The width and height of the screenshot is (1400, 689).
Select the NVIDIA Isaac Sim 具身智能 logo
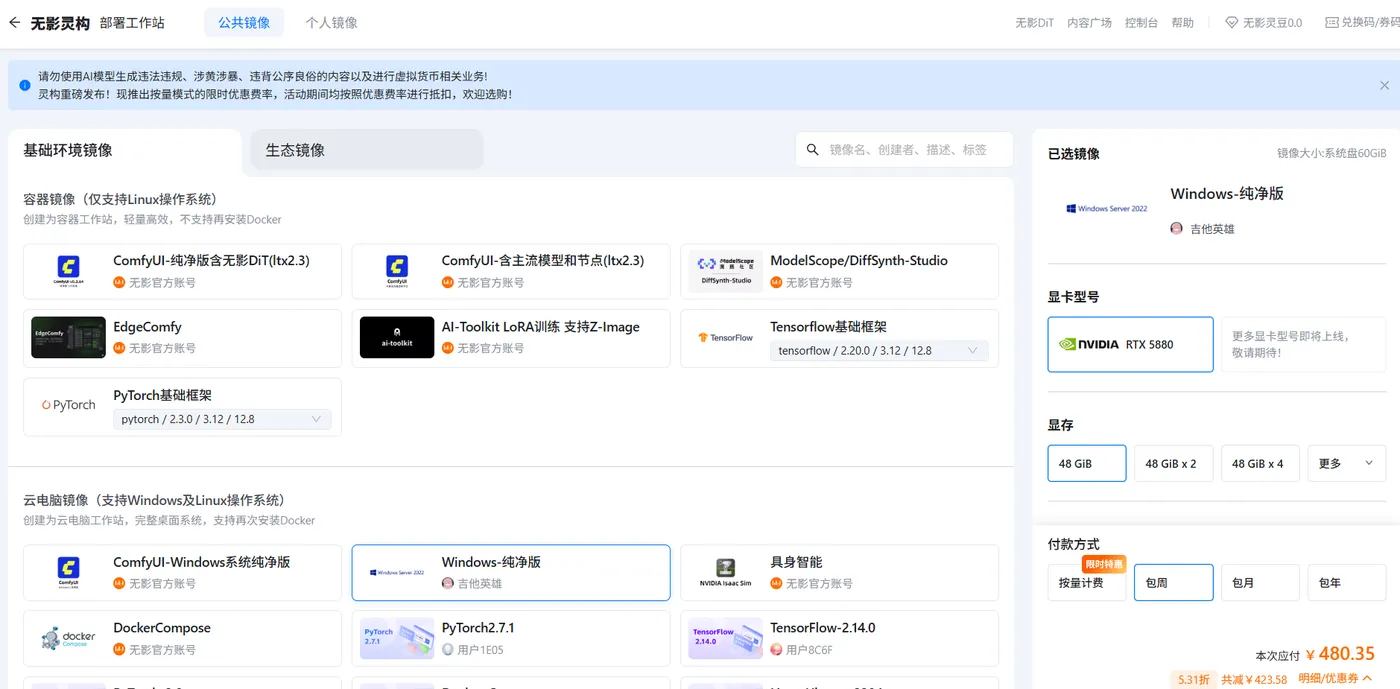tap(726, 573)
